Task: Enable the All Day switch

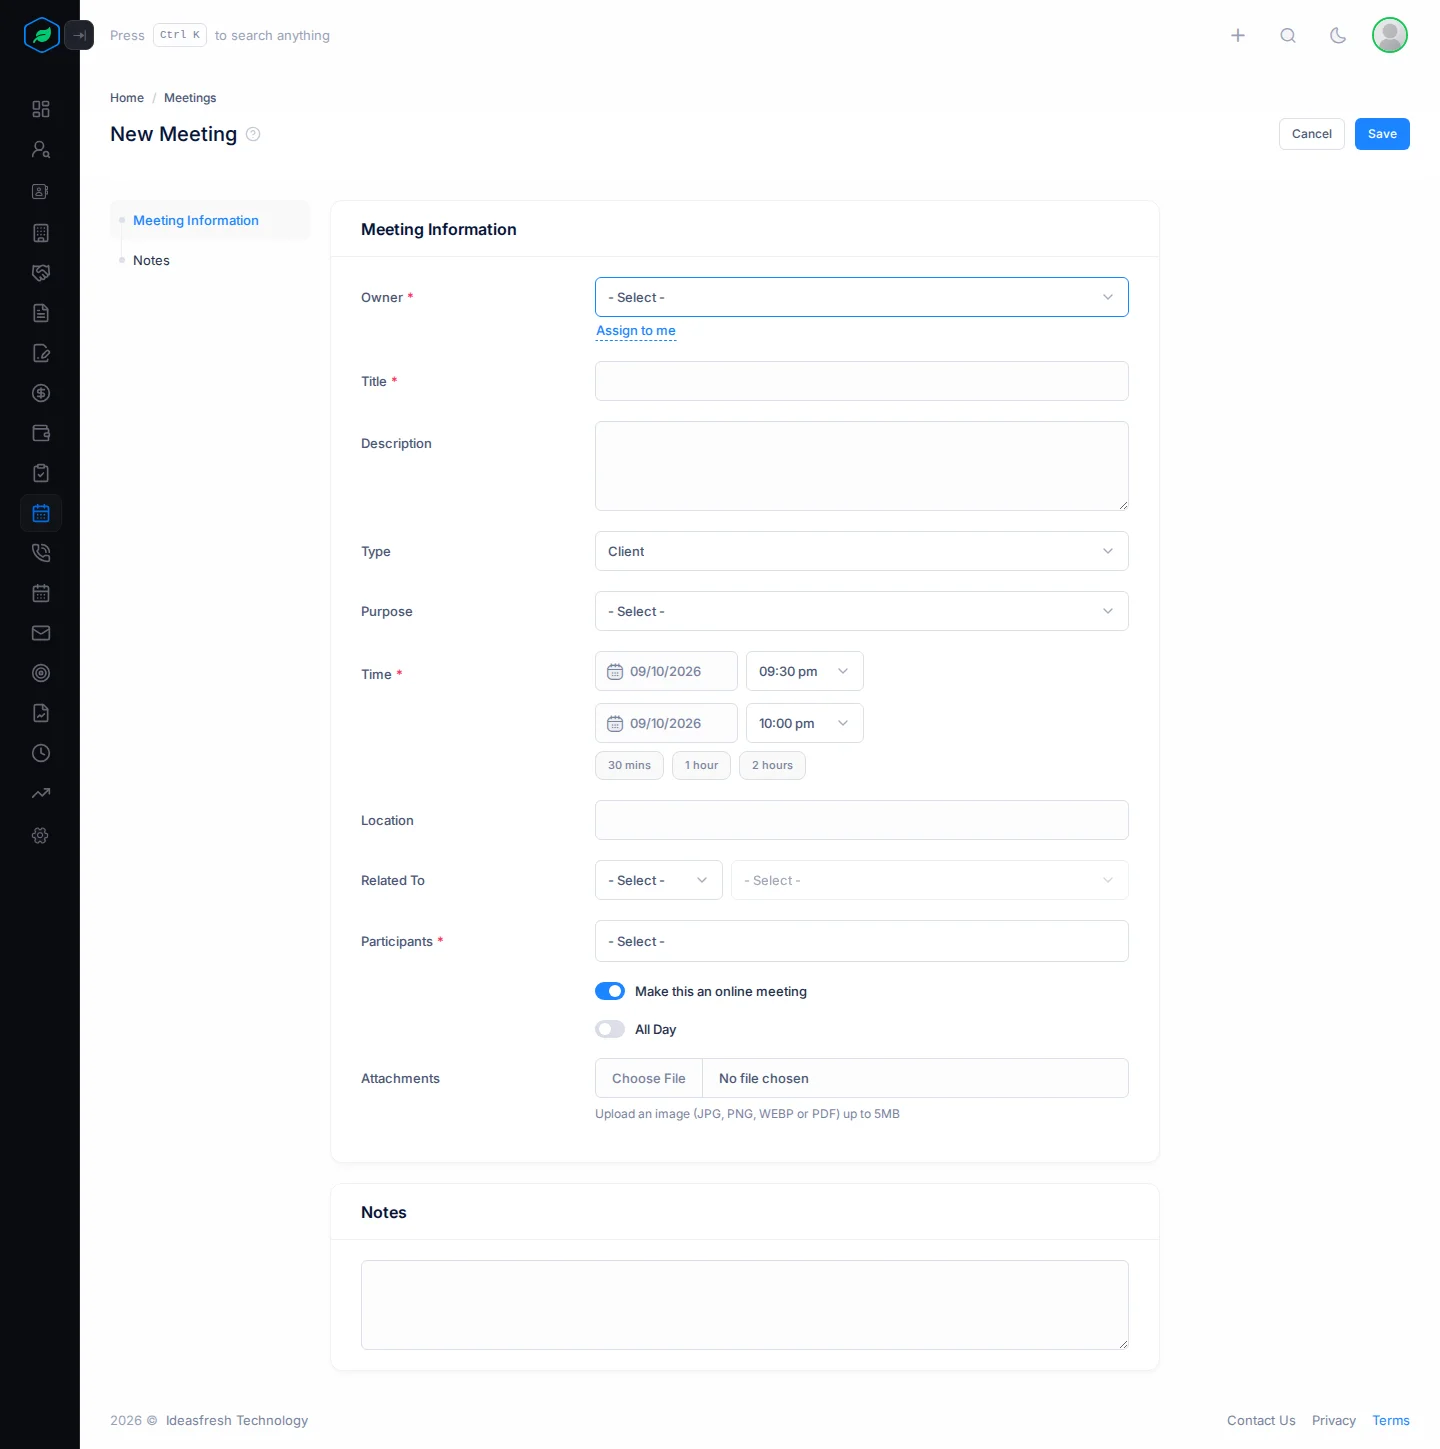Action: pos(610,1029)
